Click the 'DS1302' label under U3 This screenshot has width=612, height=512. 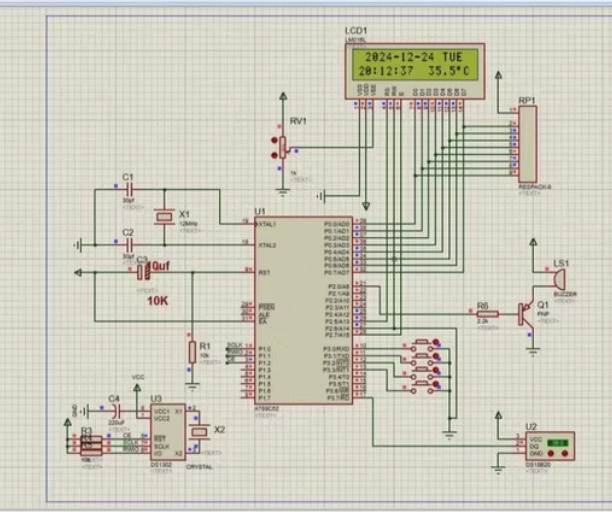click(x=161, y=465)
